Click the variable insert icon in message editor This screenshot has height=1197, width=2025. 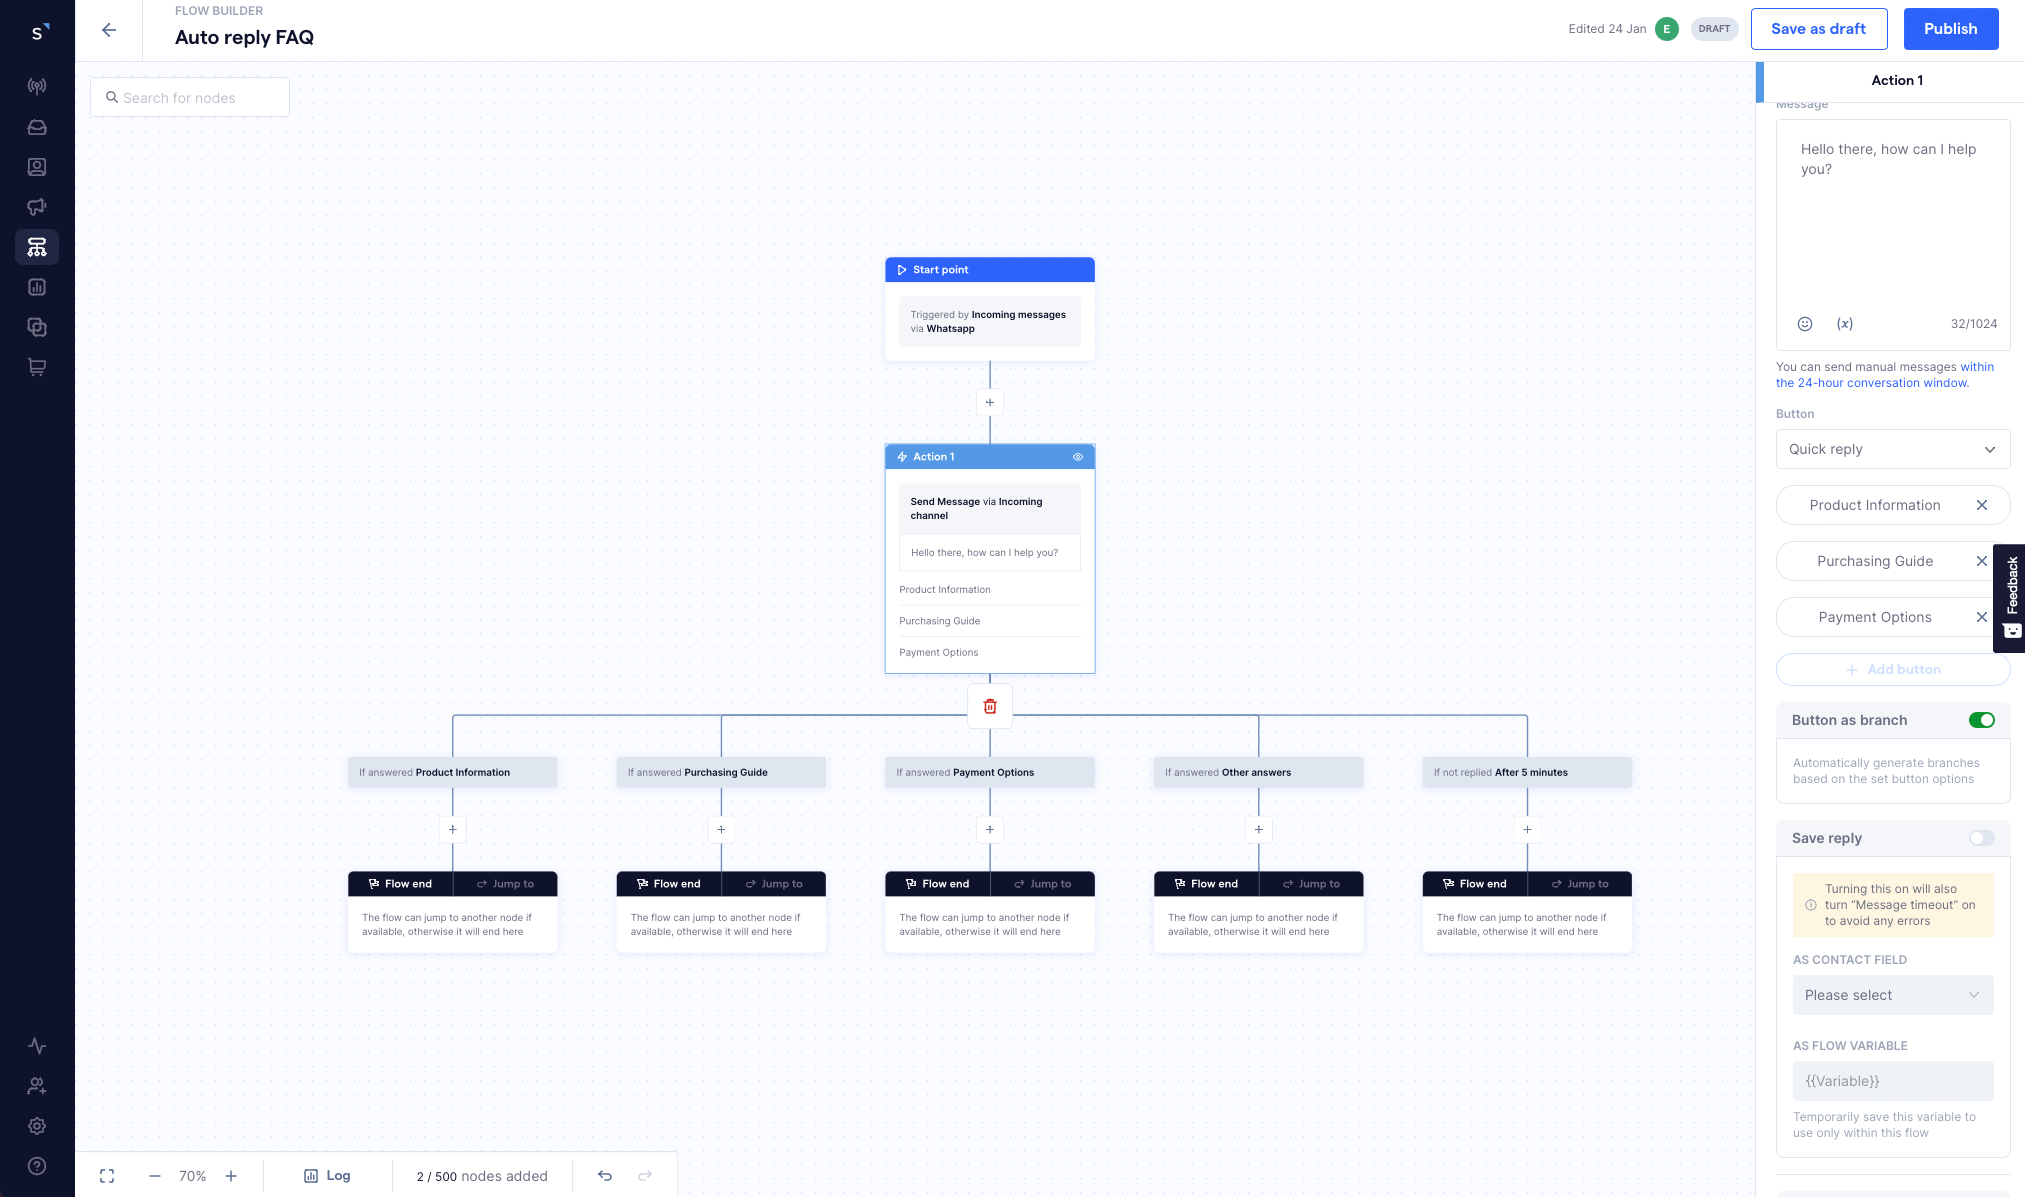1844,323
